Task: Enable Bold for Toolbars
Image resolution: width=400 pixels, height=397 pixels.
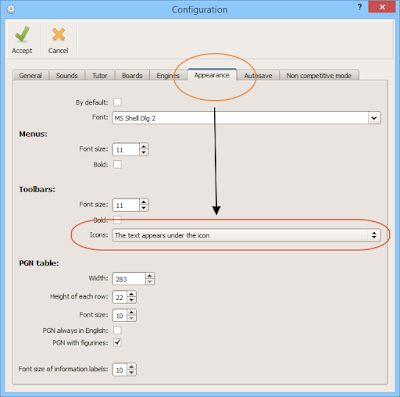Action: [x=117, y=220]
